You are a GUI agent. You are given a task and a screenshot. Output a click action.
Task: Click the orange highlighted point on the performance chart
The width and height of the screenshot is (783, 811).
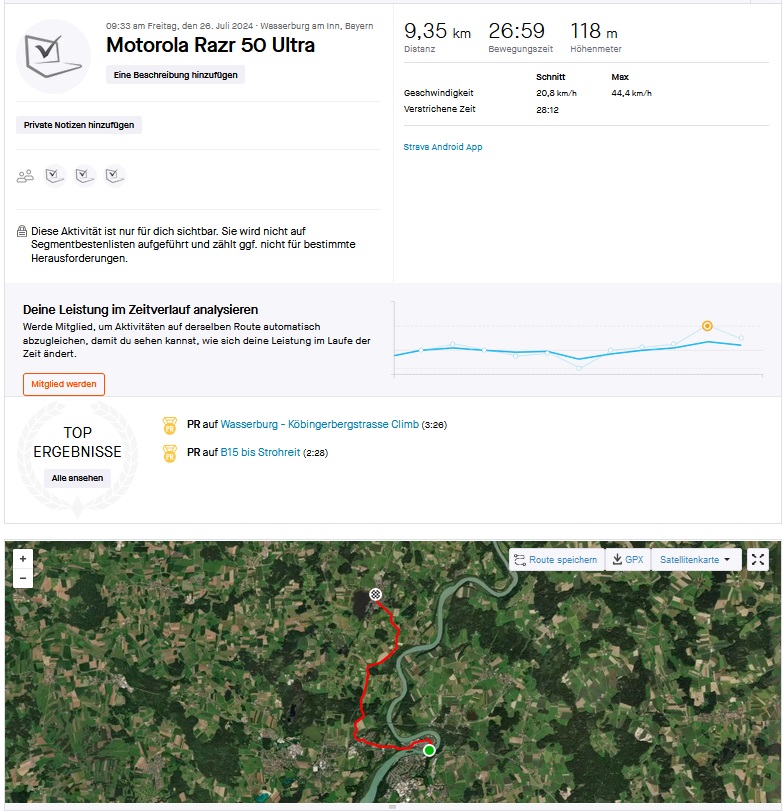707,326
